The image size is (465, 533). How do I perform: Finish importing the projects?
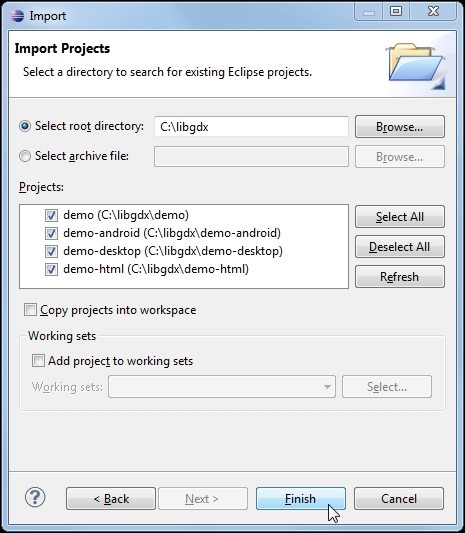301,499
